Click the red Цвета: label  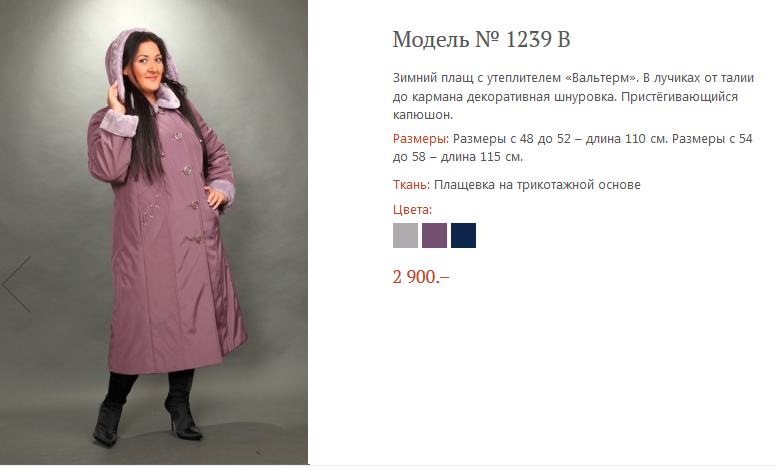(412, 210)
